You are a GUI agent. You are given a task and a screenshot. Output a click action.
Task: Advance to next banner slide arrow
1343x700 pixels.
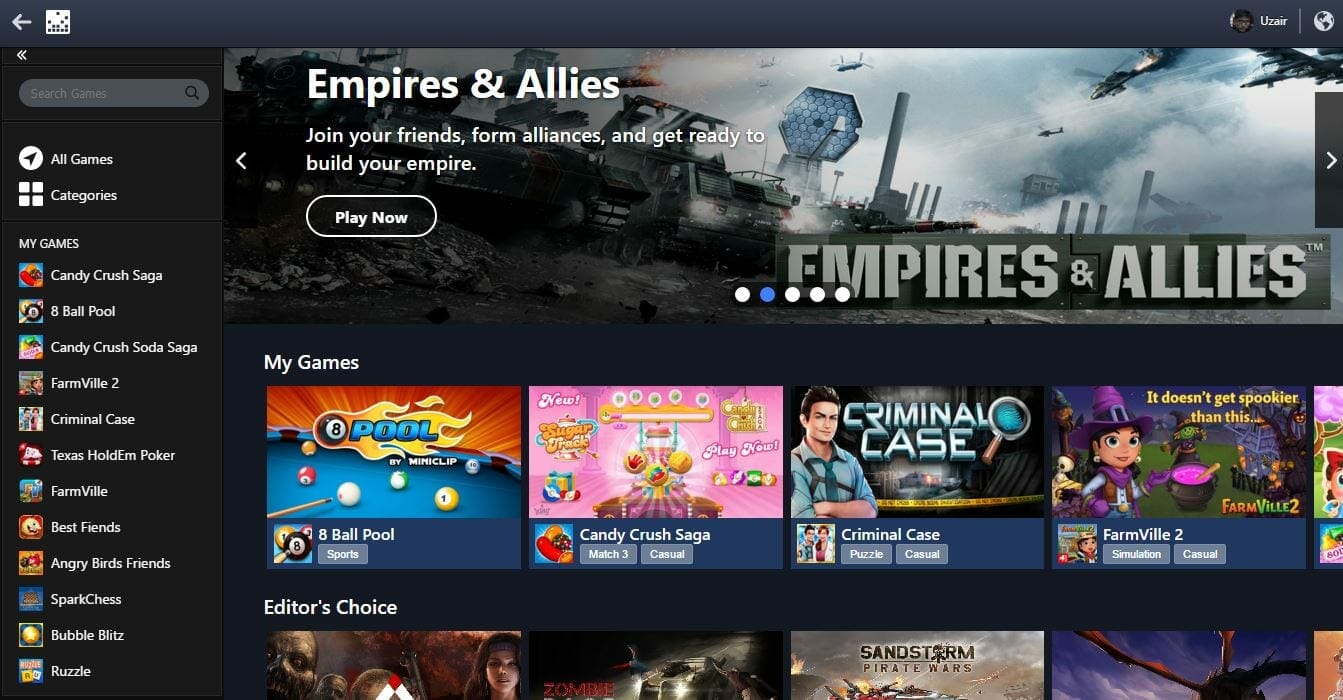(1330, 160)
